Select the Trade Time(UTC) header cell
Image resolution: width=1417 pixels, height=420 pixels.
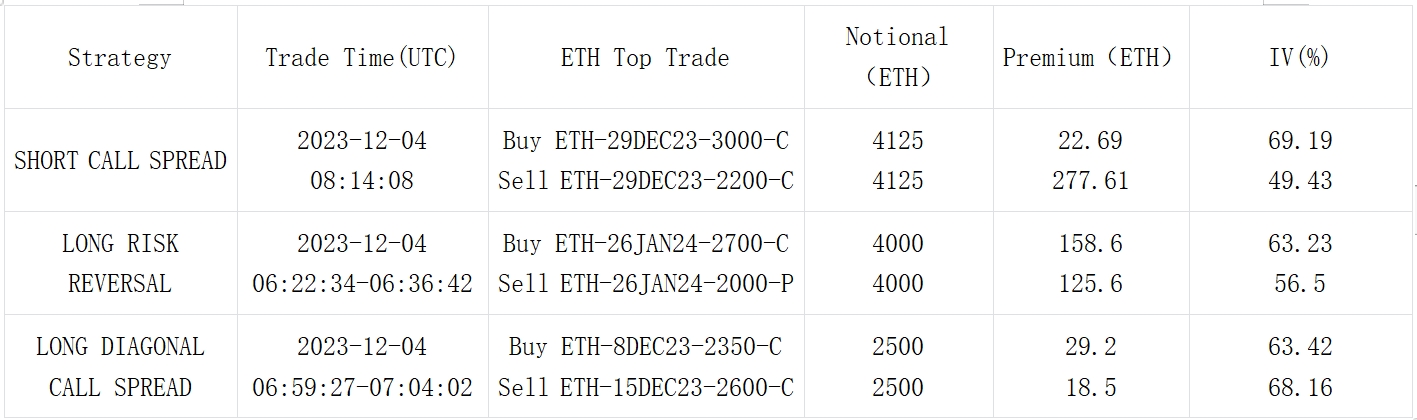coord(361,58)
